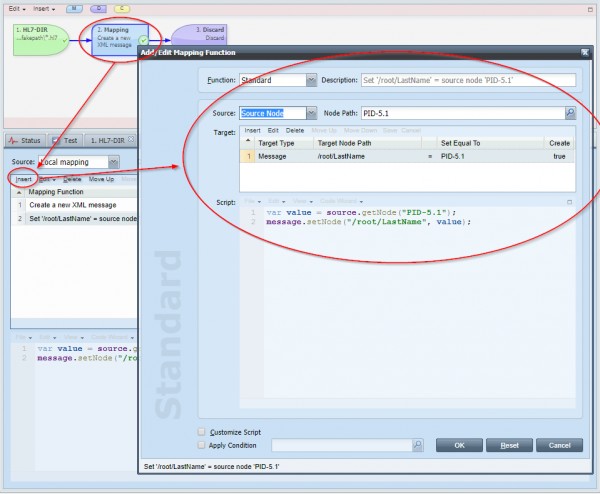Screen dimensions: 600x494
Task: Enable the Customize Script checkbox
Action: [201, 432]
